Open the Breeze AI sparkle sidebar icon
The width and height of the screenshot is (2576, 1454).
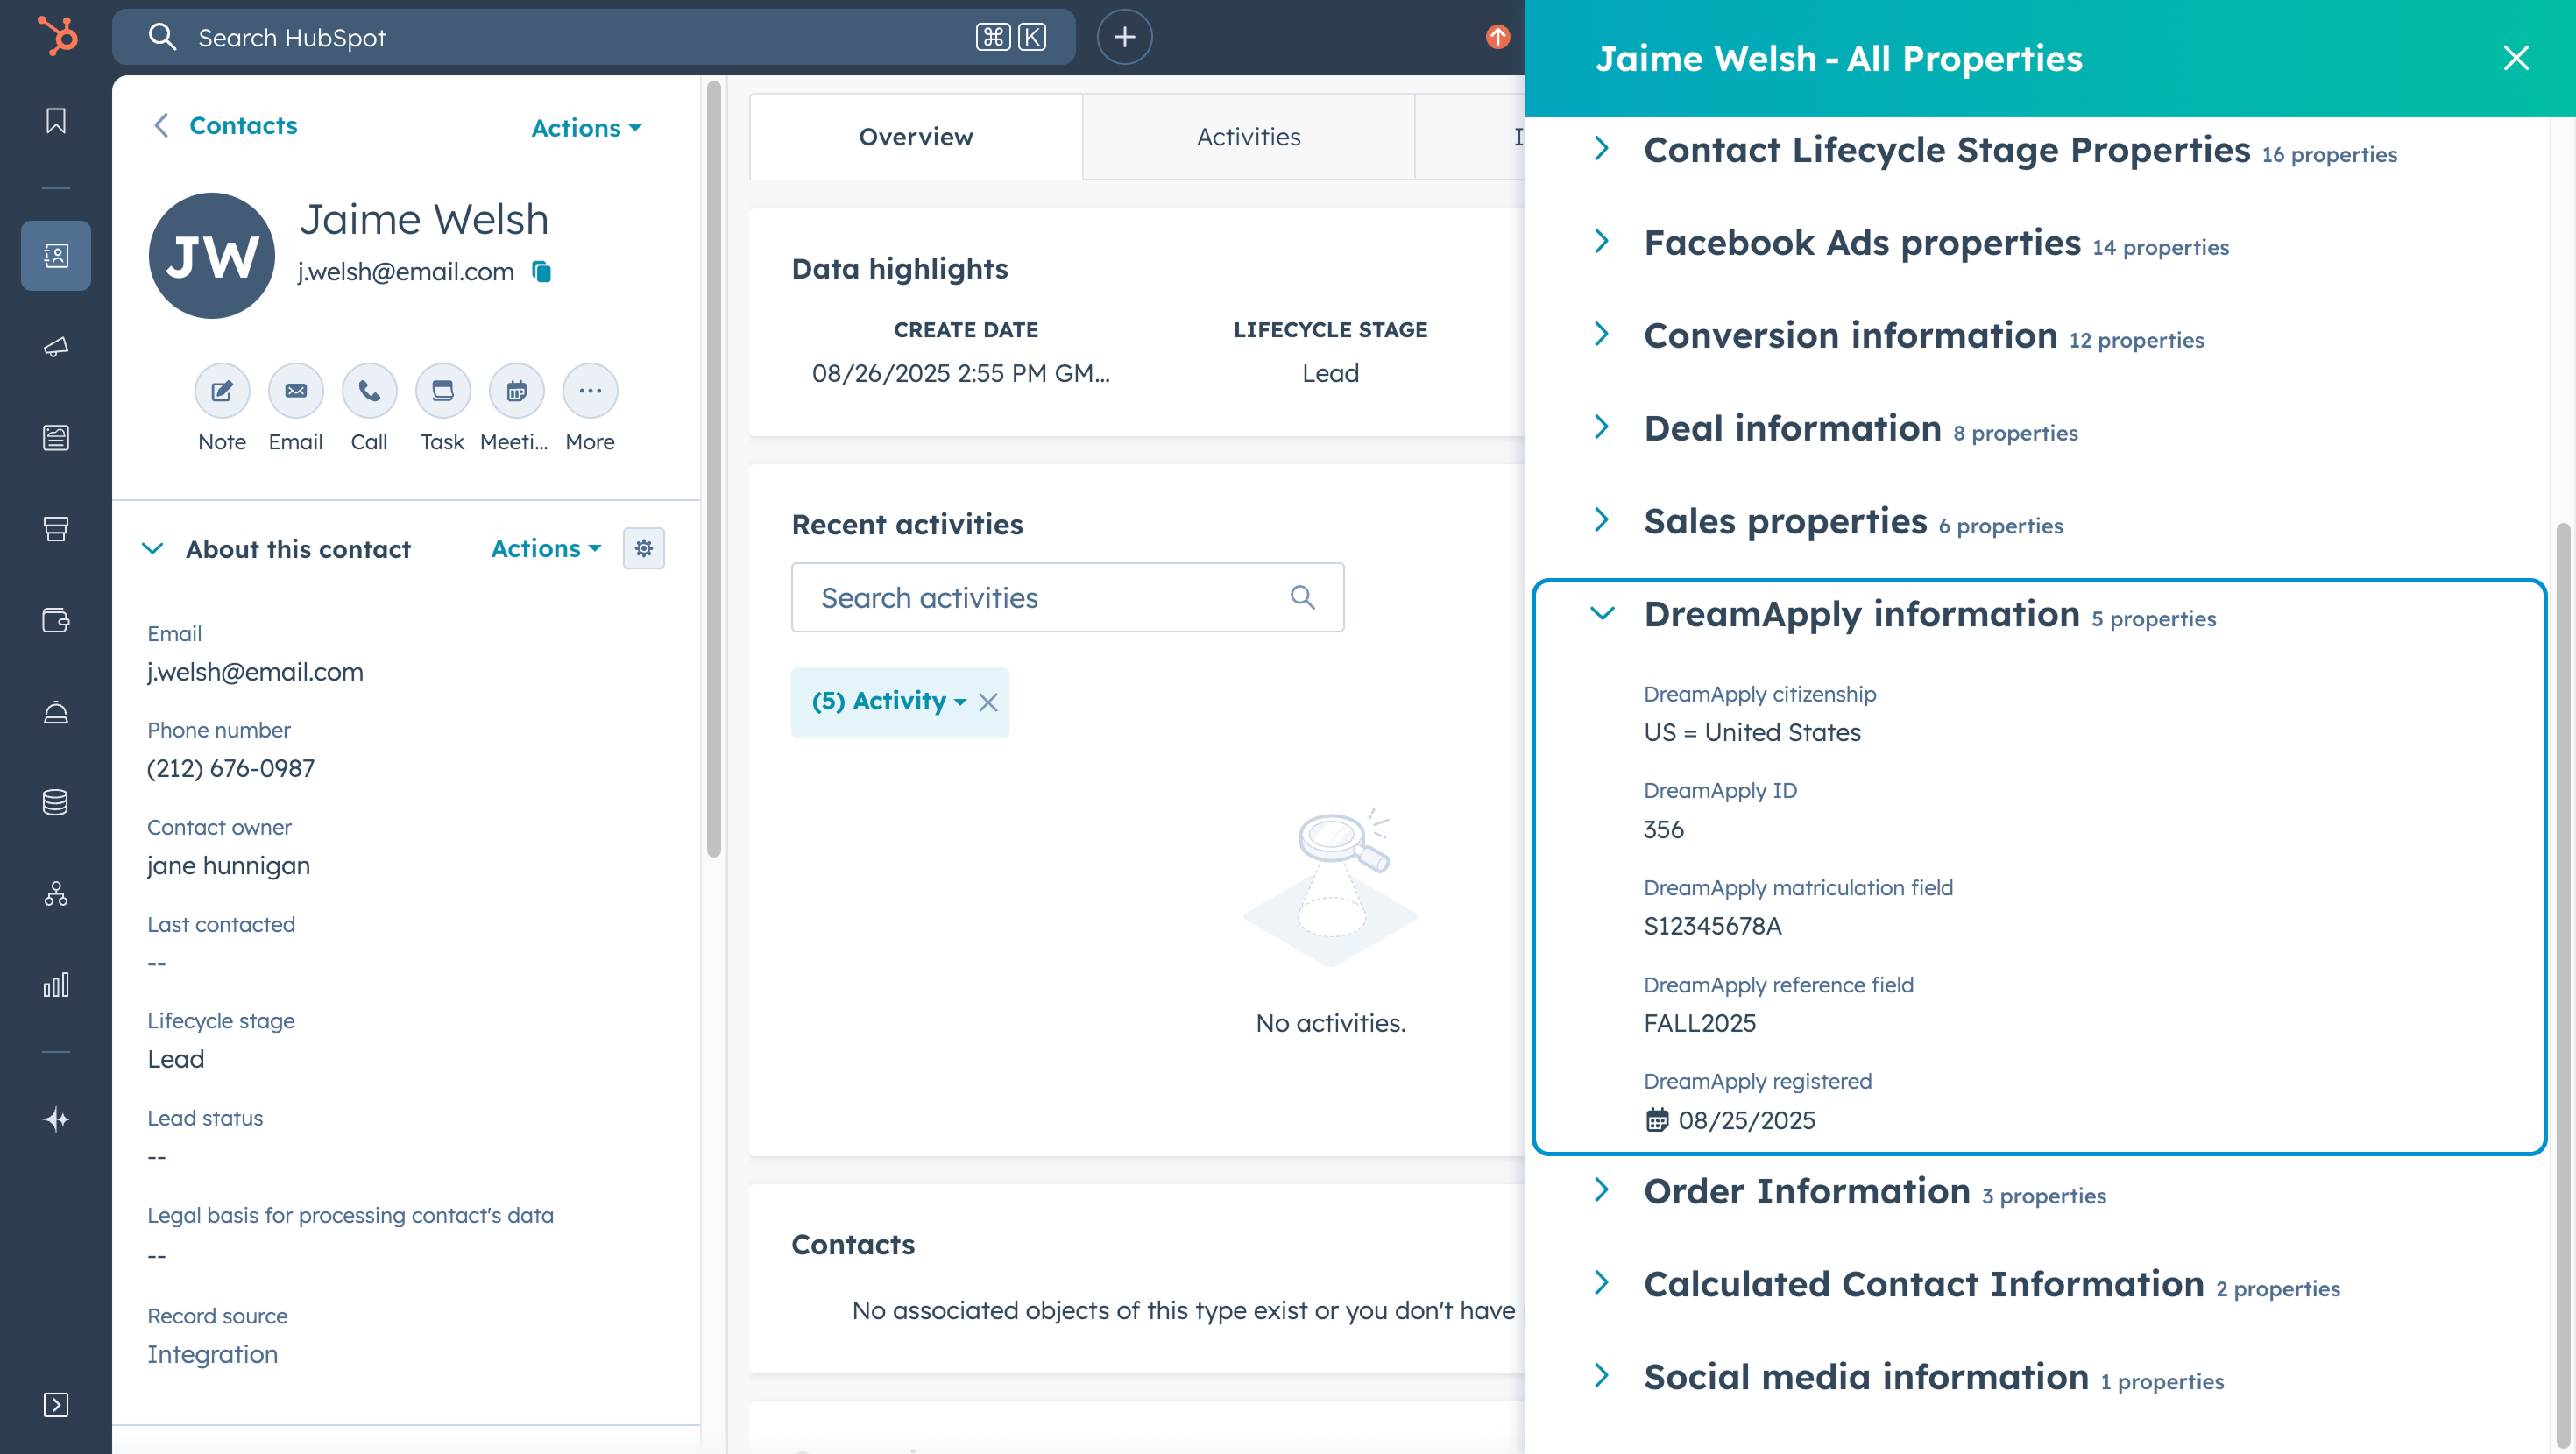tap(56, 1119)
